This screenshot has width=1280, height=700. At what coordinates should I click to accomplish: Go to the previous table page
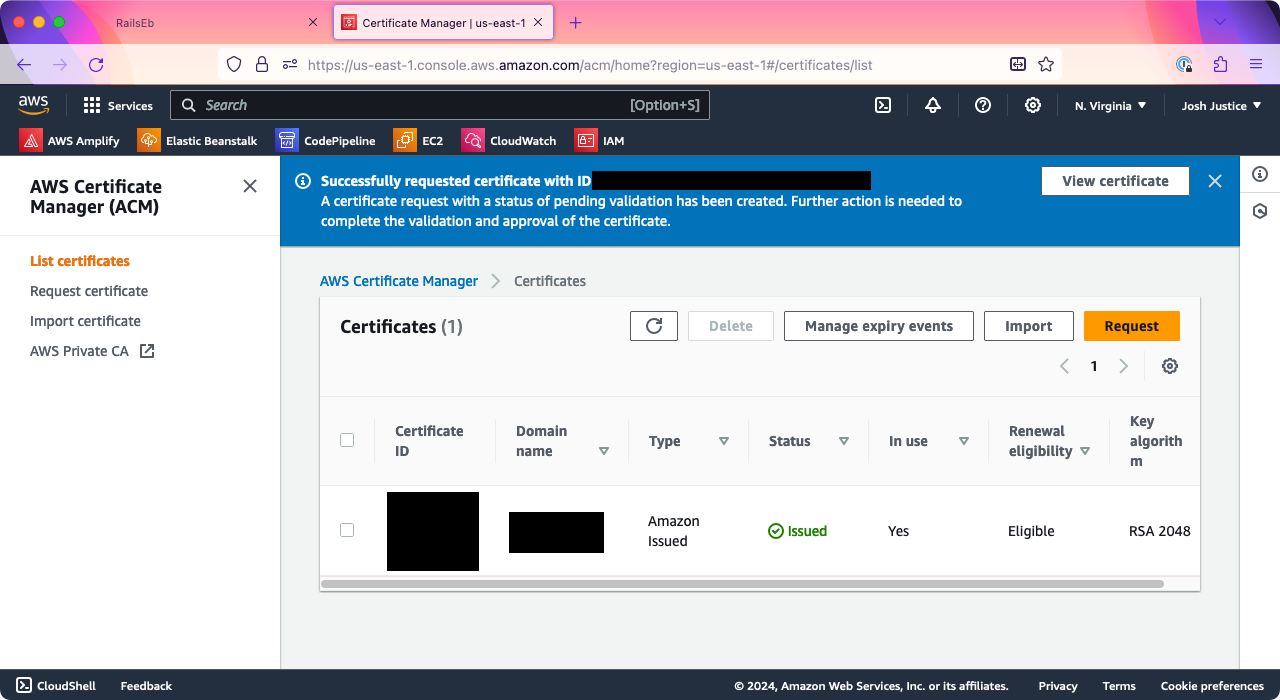(x=1065, y=366)
